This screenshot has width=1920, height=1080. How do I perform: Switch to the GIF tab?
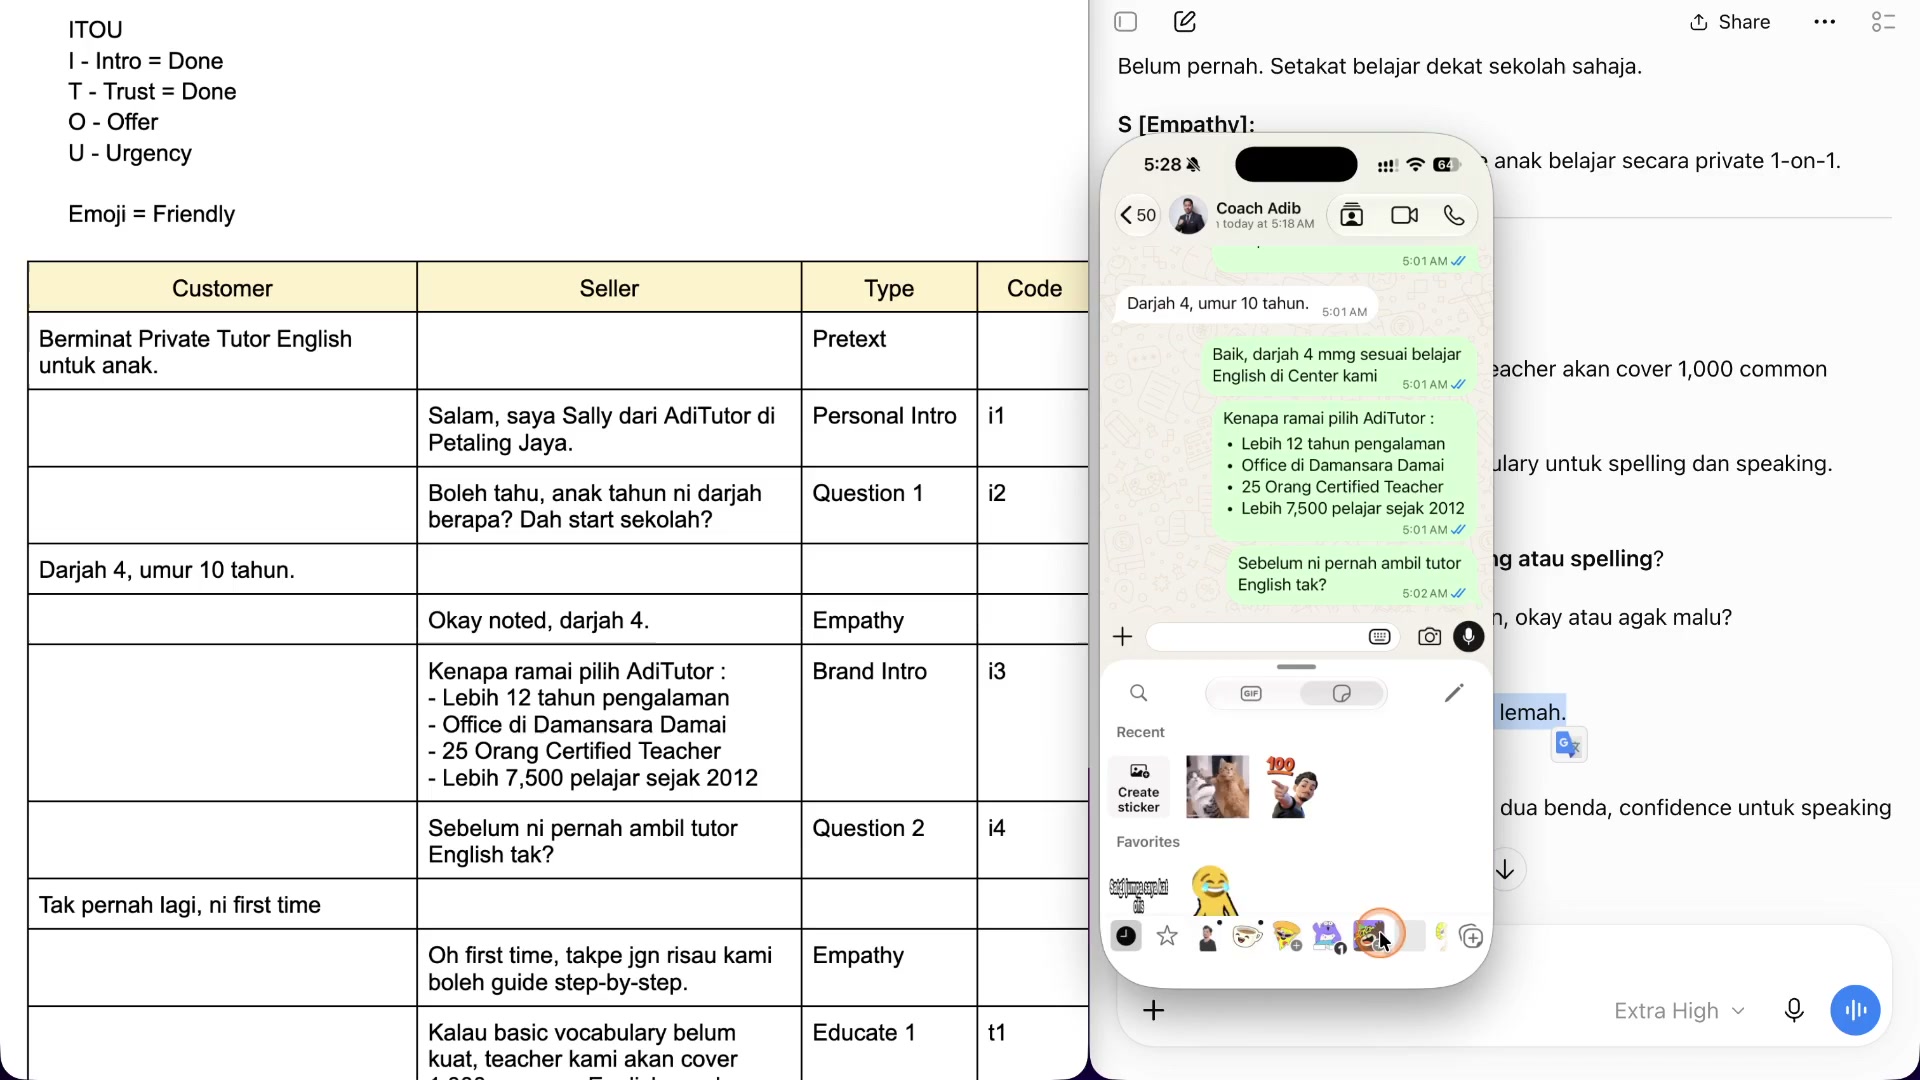pos(1251,694)
